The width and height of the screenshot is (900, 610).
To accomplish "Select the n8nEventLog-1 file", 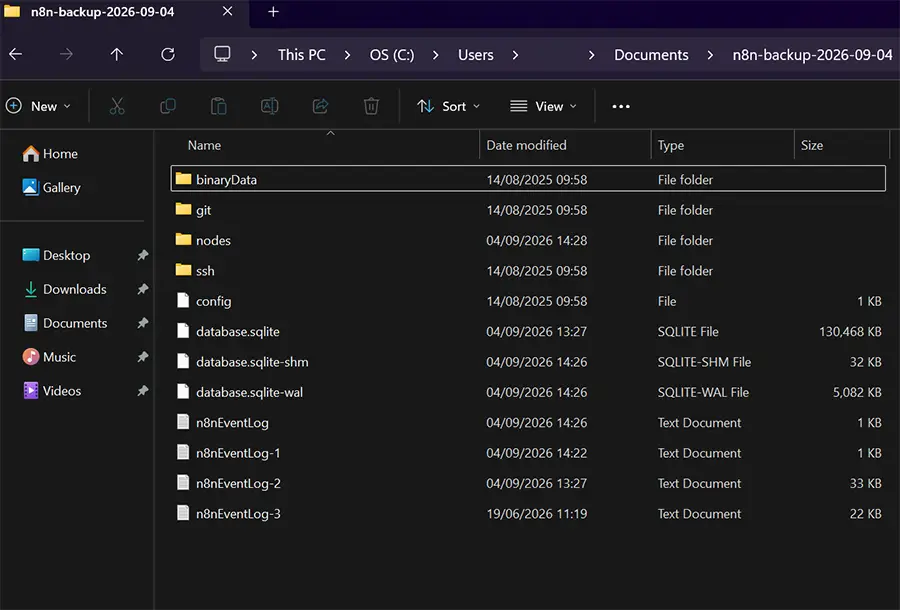I will [528, 453].
